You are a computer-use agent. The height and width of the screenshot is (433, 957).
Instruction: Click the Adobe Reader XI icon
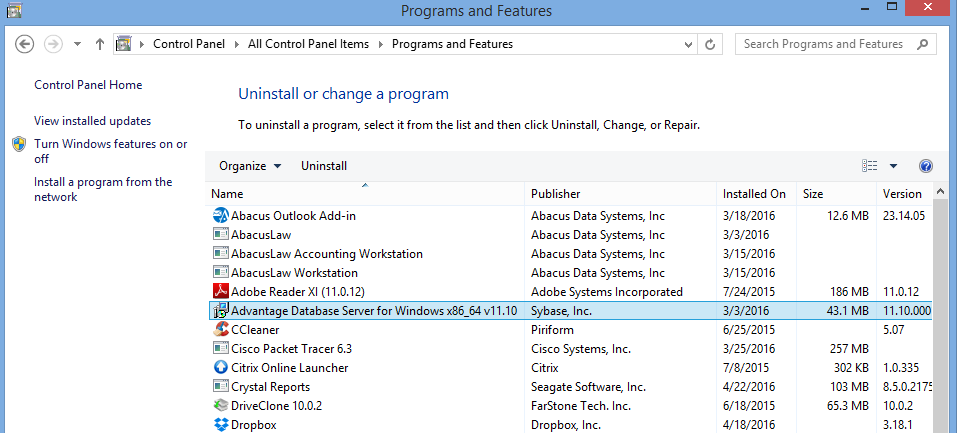point(220,291)
